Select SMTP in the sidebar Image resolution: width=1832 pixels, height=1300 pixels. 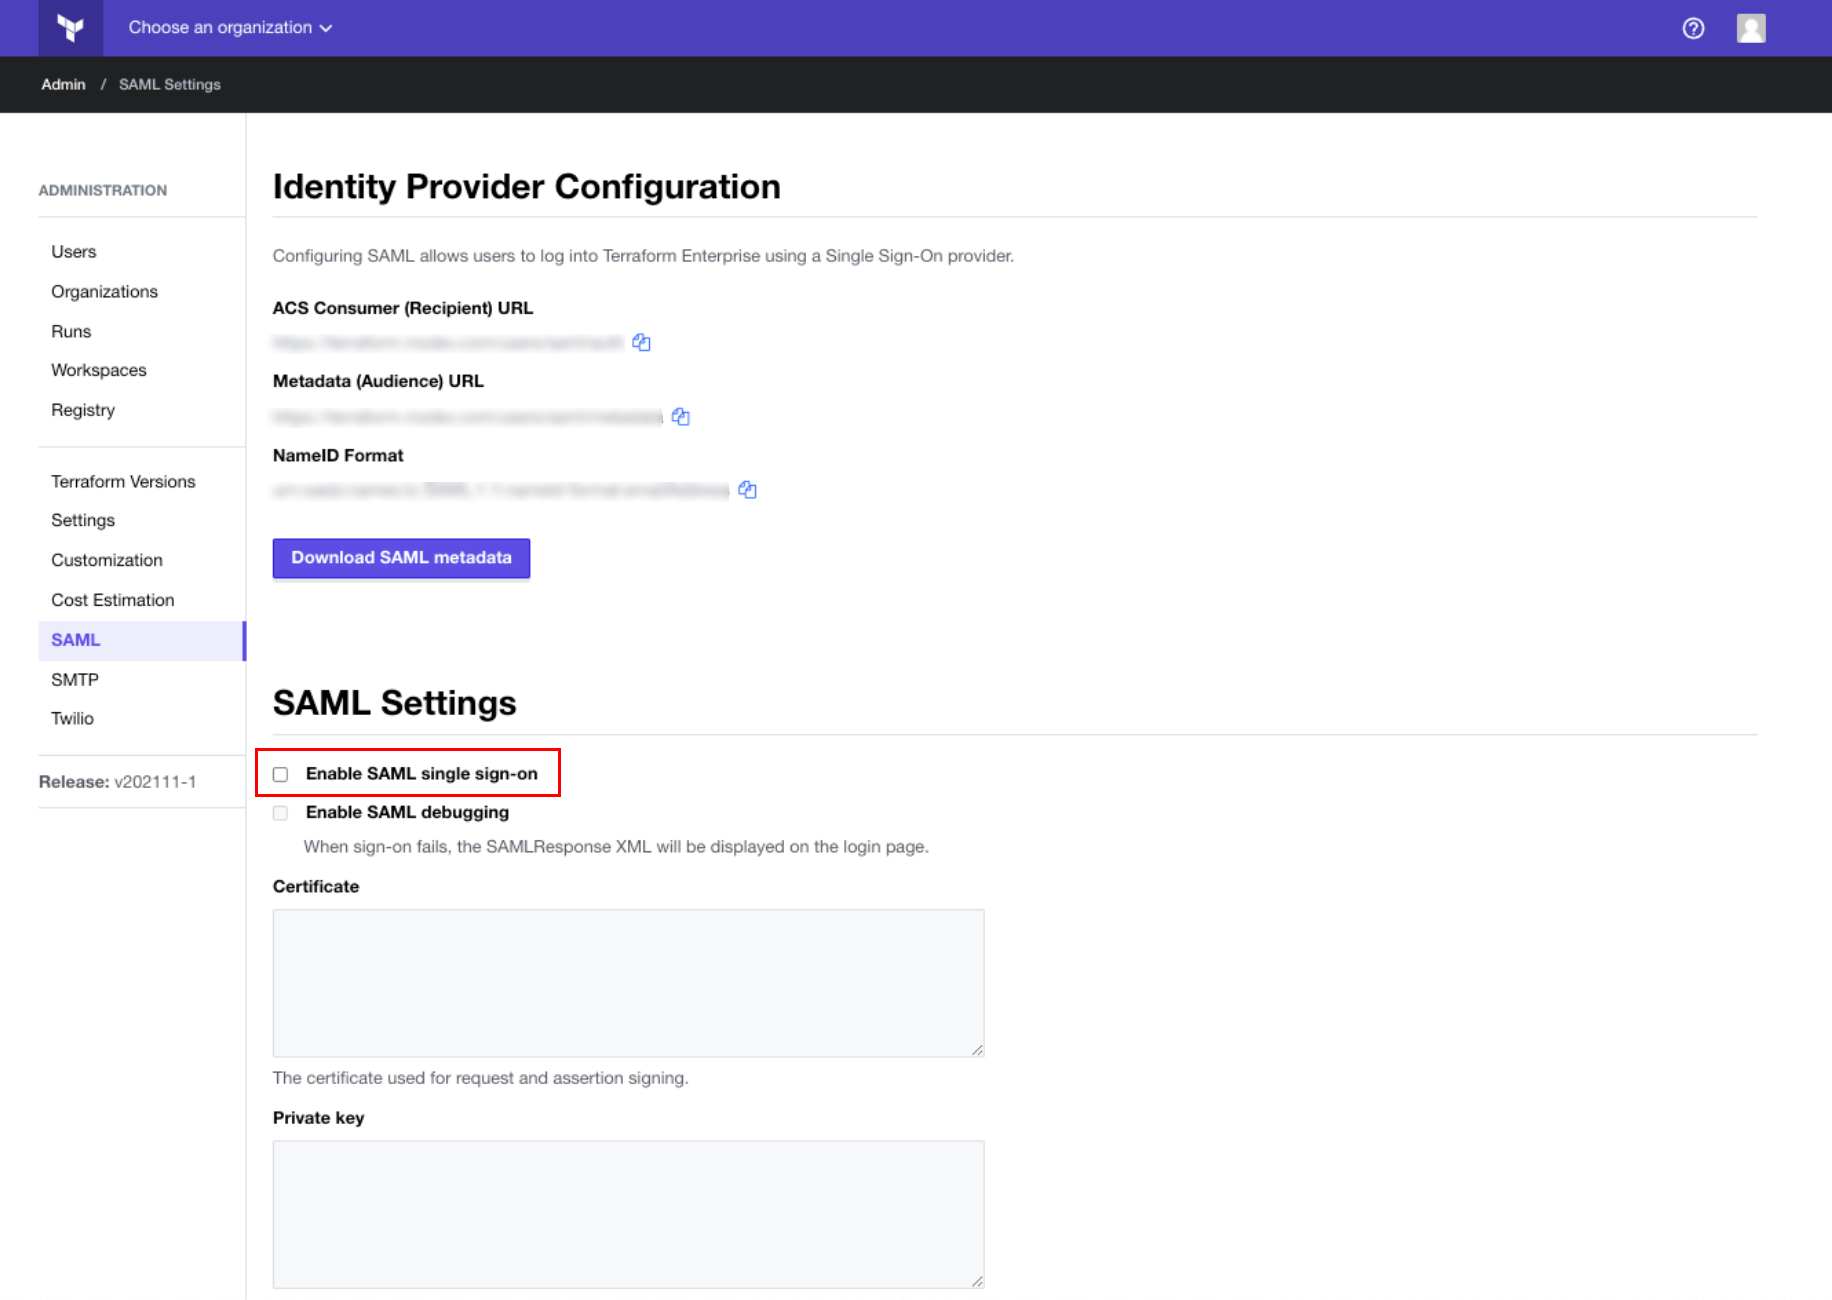pos(75,680)
